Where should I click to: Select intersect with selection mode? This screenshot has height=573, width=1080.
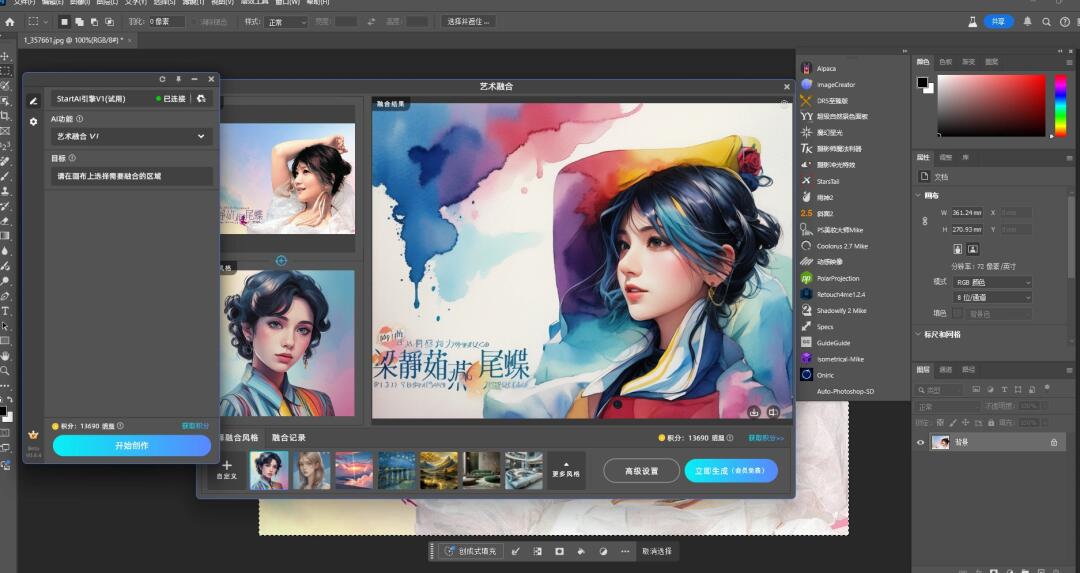110,22
